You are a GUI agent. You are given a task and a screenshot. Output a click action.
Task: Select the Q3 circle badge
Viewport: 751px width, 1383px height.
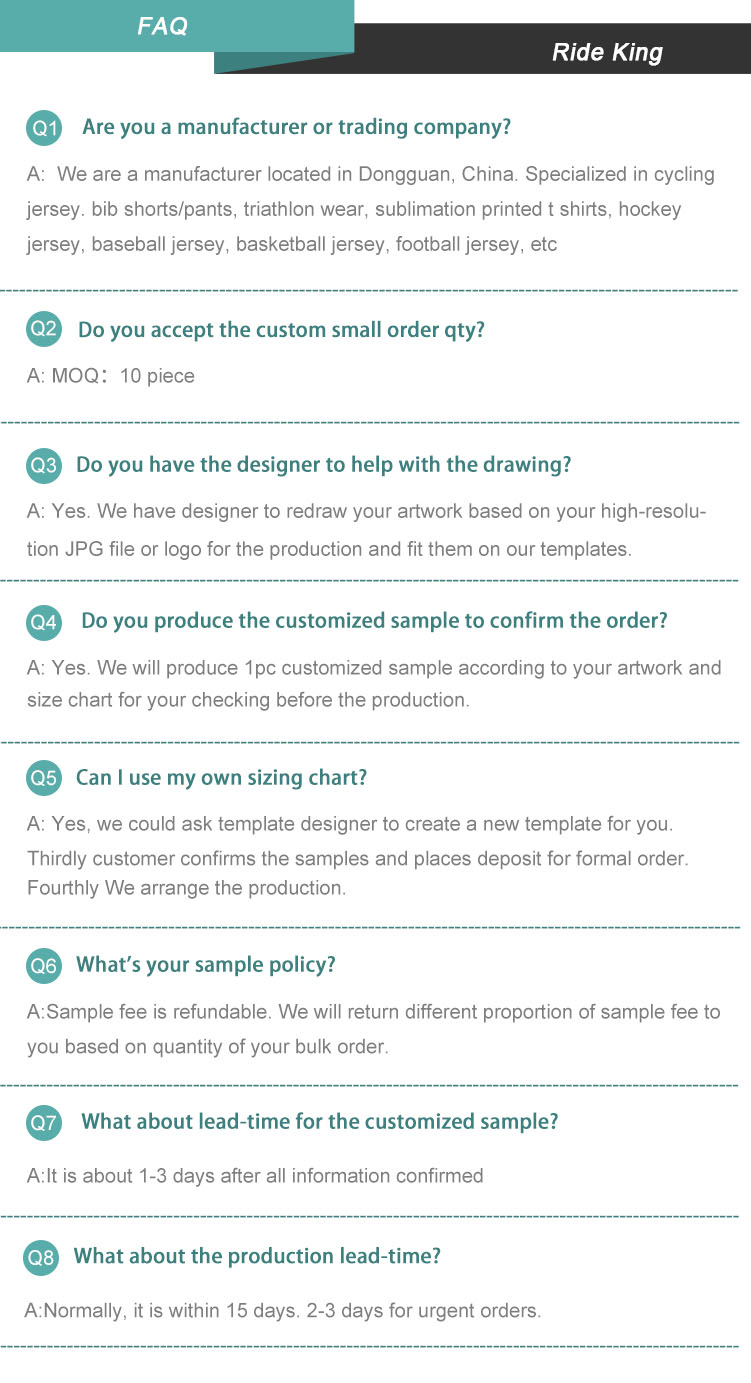(44, 465)
